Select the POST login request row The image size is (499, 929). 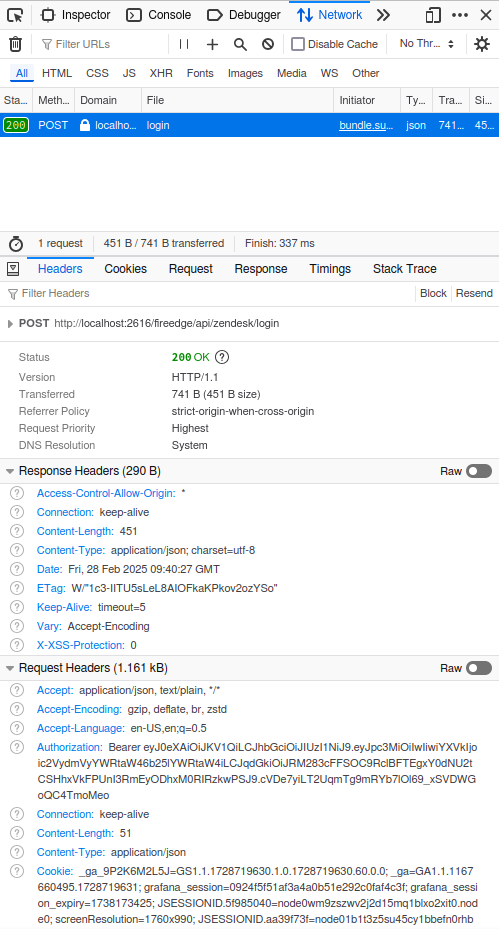(250, 125)
